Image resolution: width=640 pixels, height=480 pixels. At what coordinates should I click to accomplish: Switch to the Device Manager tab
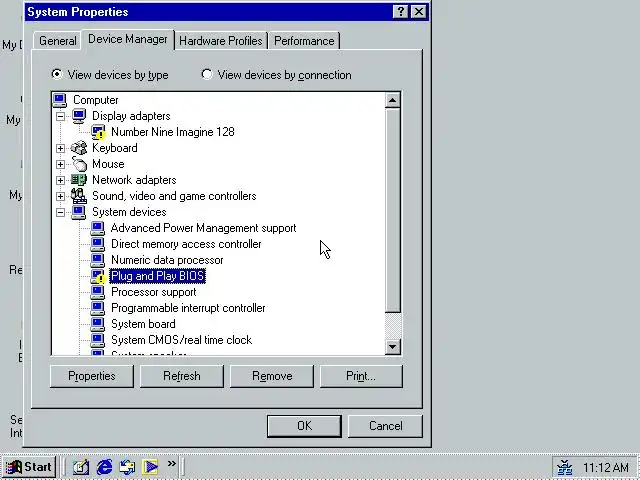point(128,39)
